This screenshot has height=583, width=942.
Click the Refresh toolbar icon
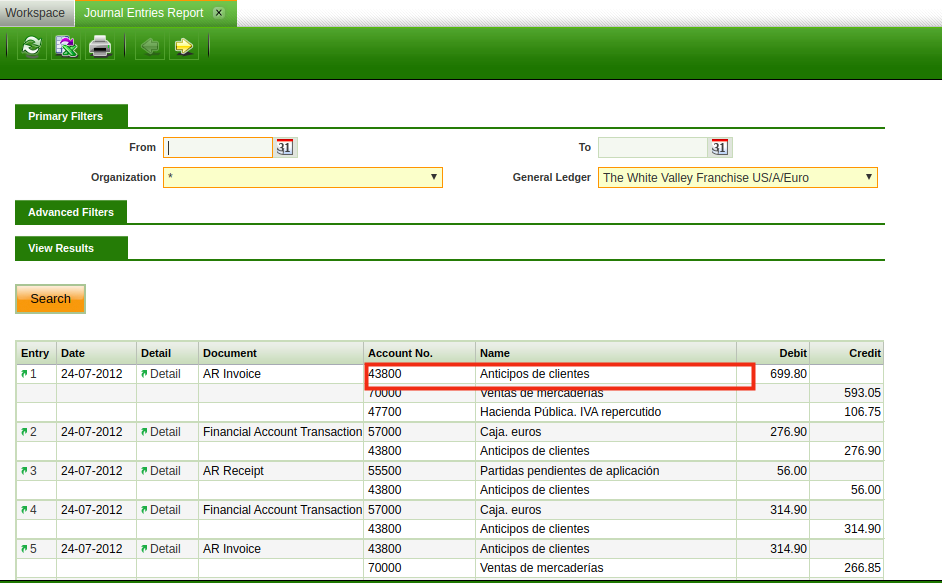32,46
